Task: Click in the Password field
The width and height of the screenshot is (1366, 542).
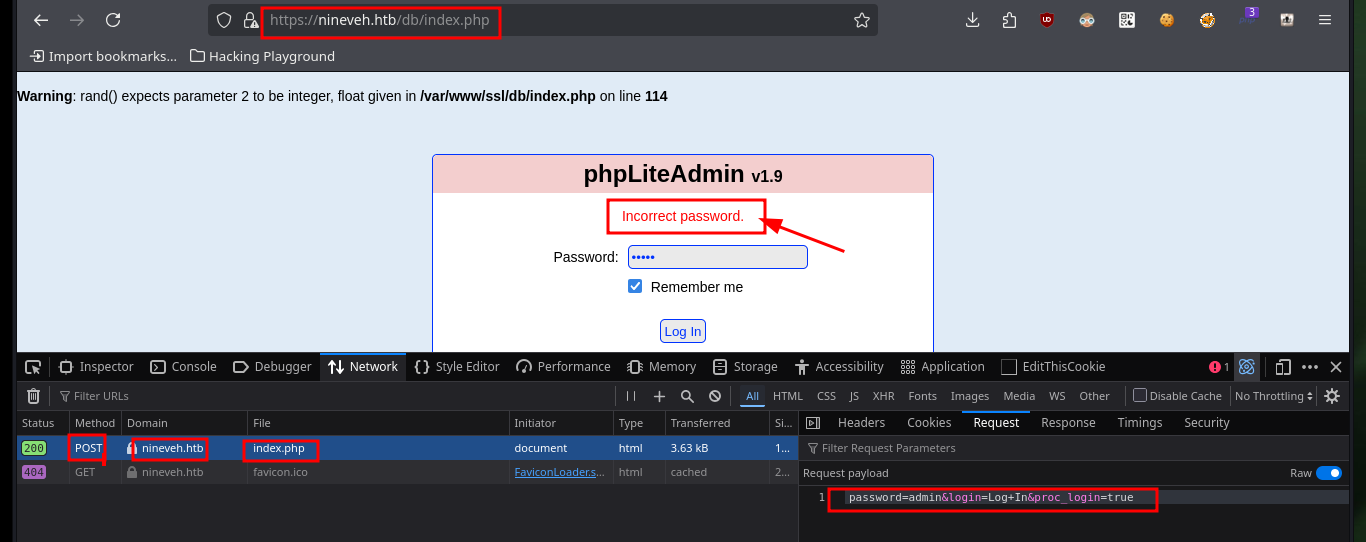Action: [x=717, y=257]
